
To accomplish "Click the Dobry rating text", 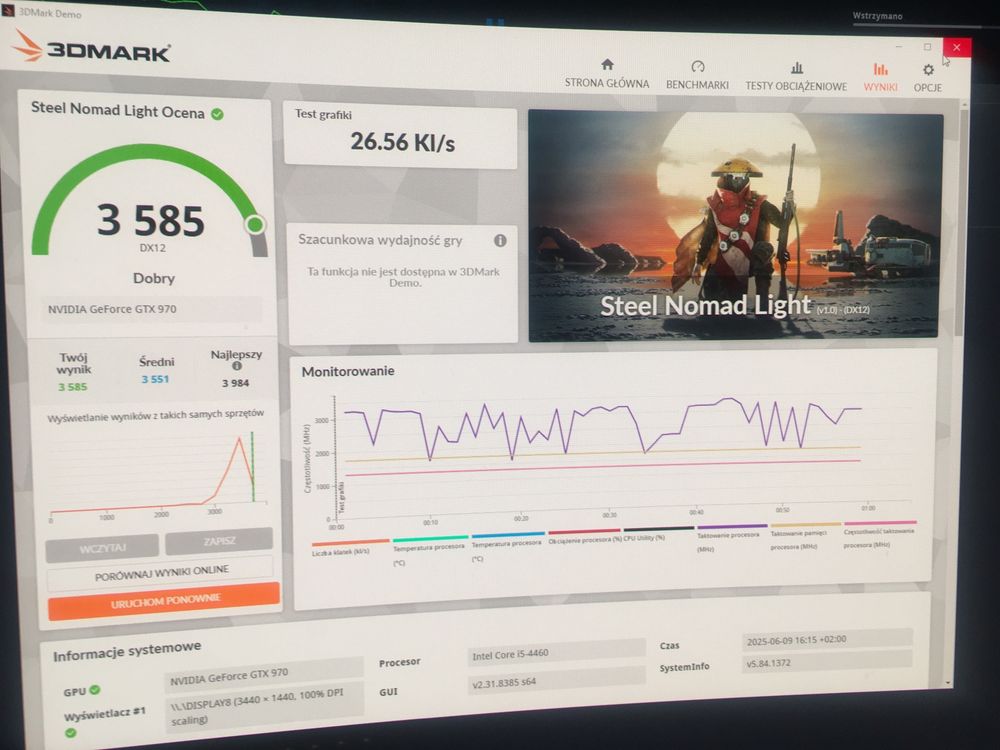I will click(154, 278).
